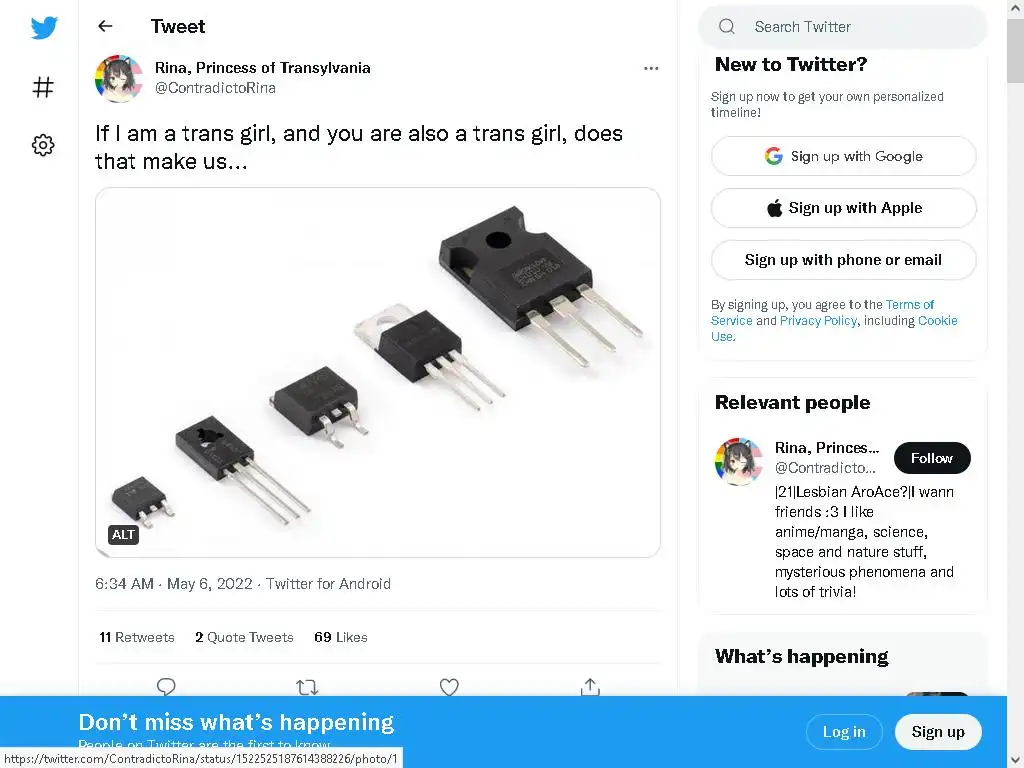View the 11 Retweets list
The height and width of the screenshot is (768, 1024).
tap(137, 637)
